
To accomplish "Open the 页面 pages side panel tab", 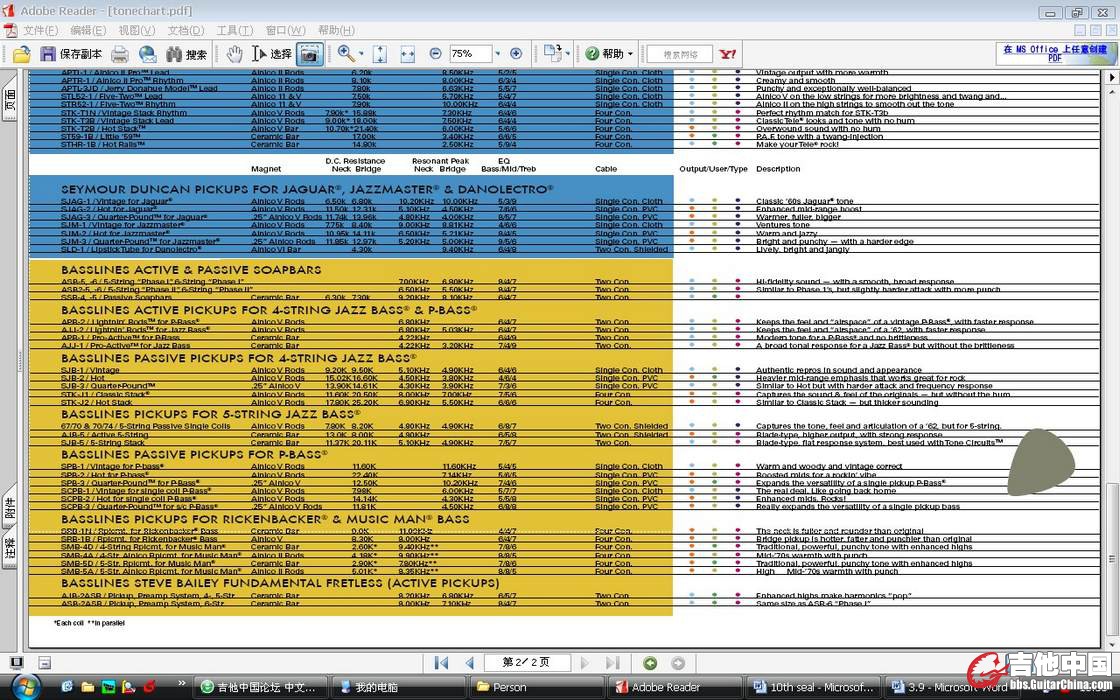I will pos(9,101).
